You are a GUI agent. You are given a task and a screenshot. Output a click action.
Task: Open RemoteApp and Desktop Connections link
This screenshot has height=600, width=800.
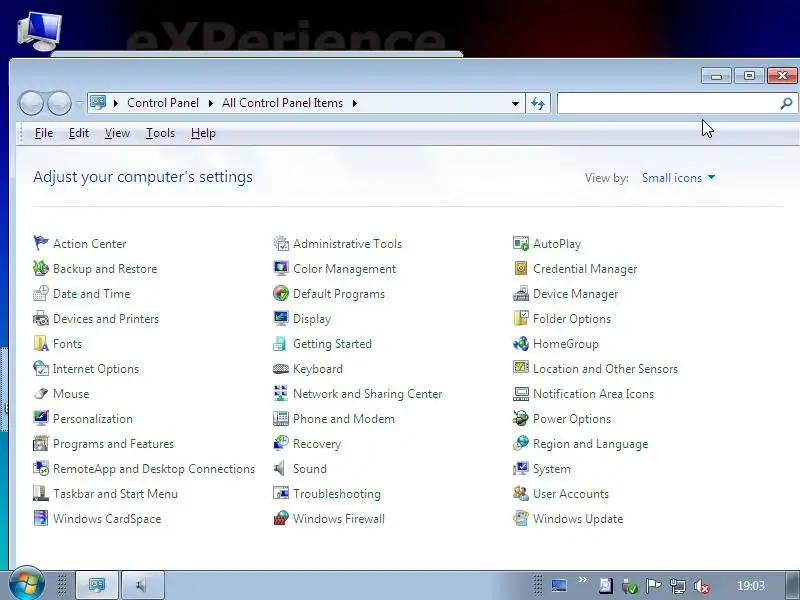click(154, 469)
